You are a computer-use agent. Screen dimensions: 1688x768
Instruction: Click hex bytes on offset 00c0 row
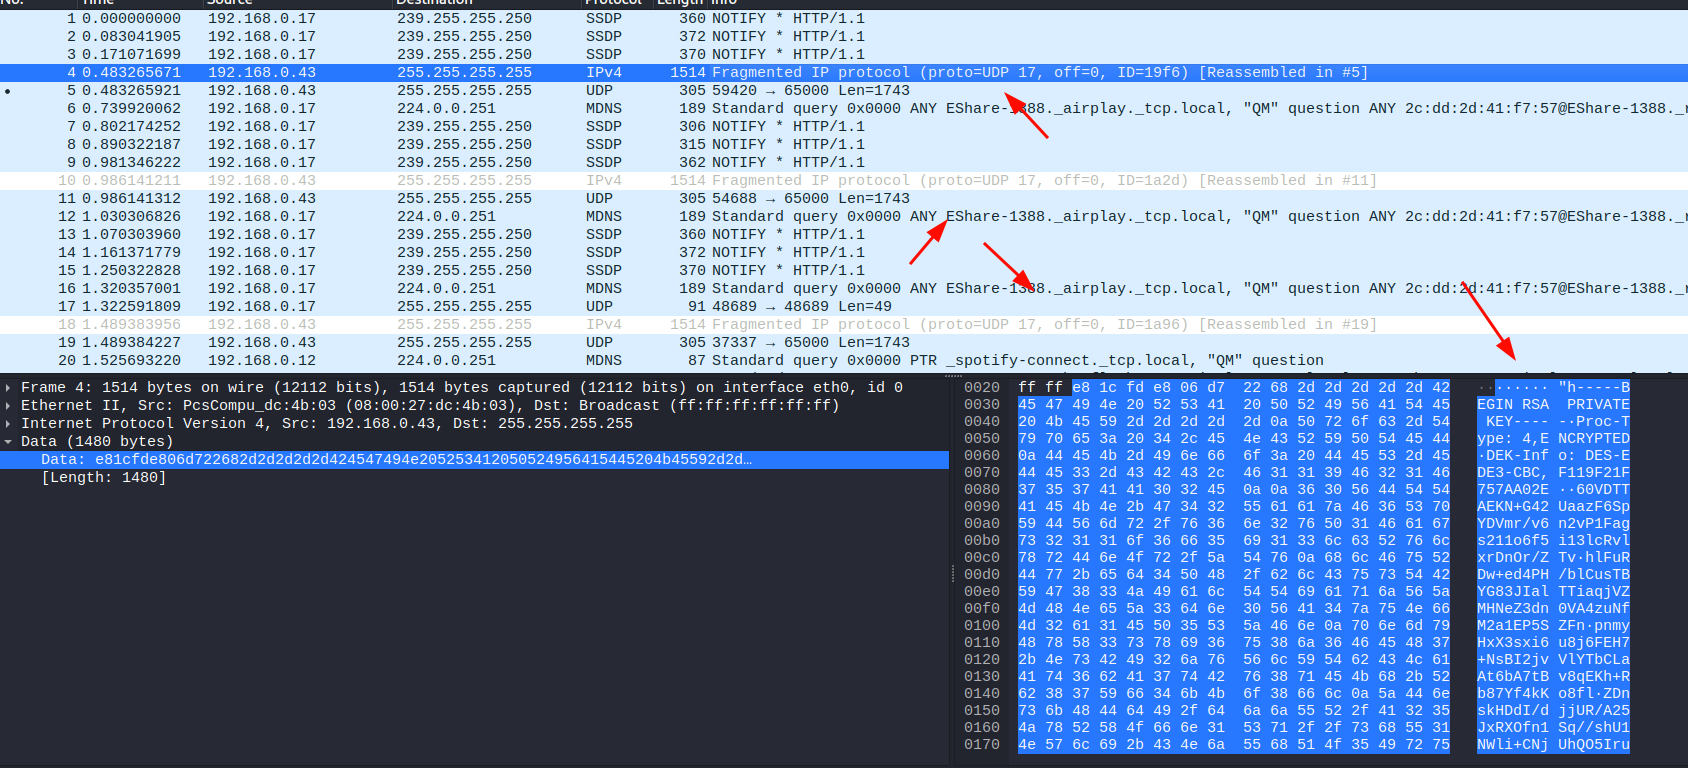[1234, 557]
